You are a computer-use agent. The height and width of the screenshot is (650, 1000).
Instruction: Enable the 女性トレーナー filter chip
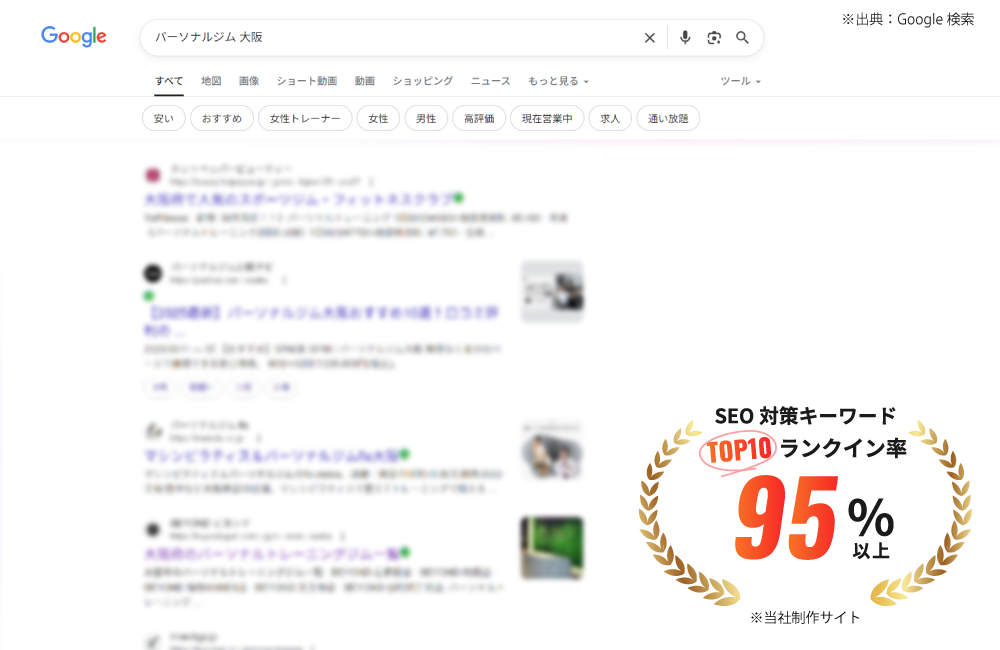[305, 119]
